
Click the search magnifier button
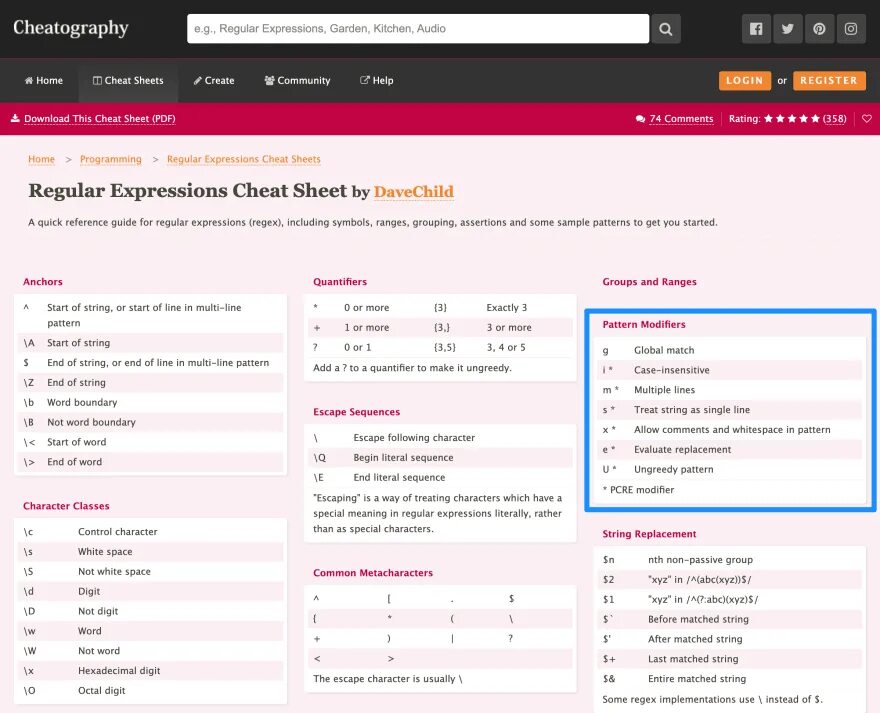pos(666,29)
